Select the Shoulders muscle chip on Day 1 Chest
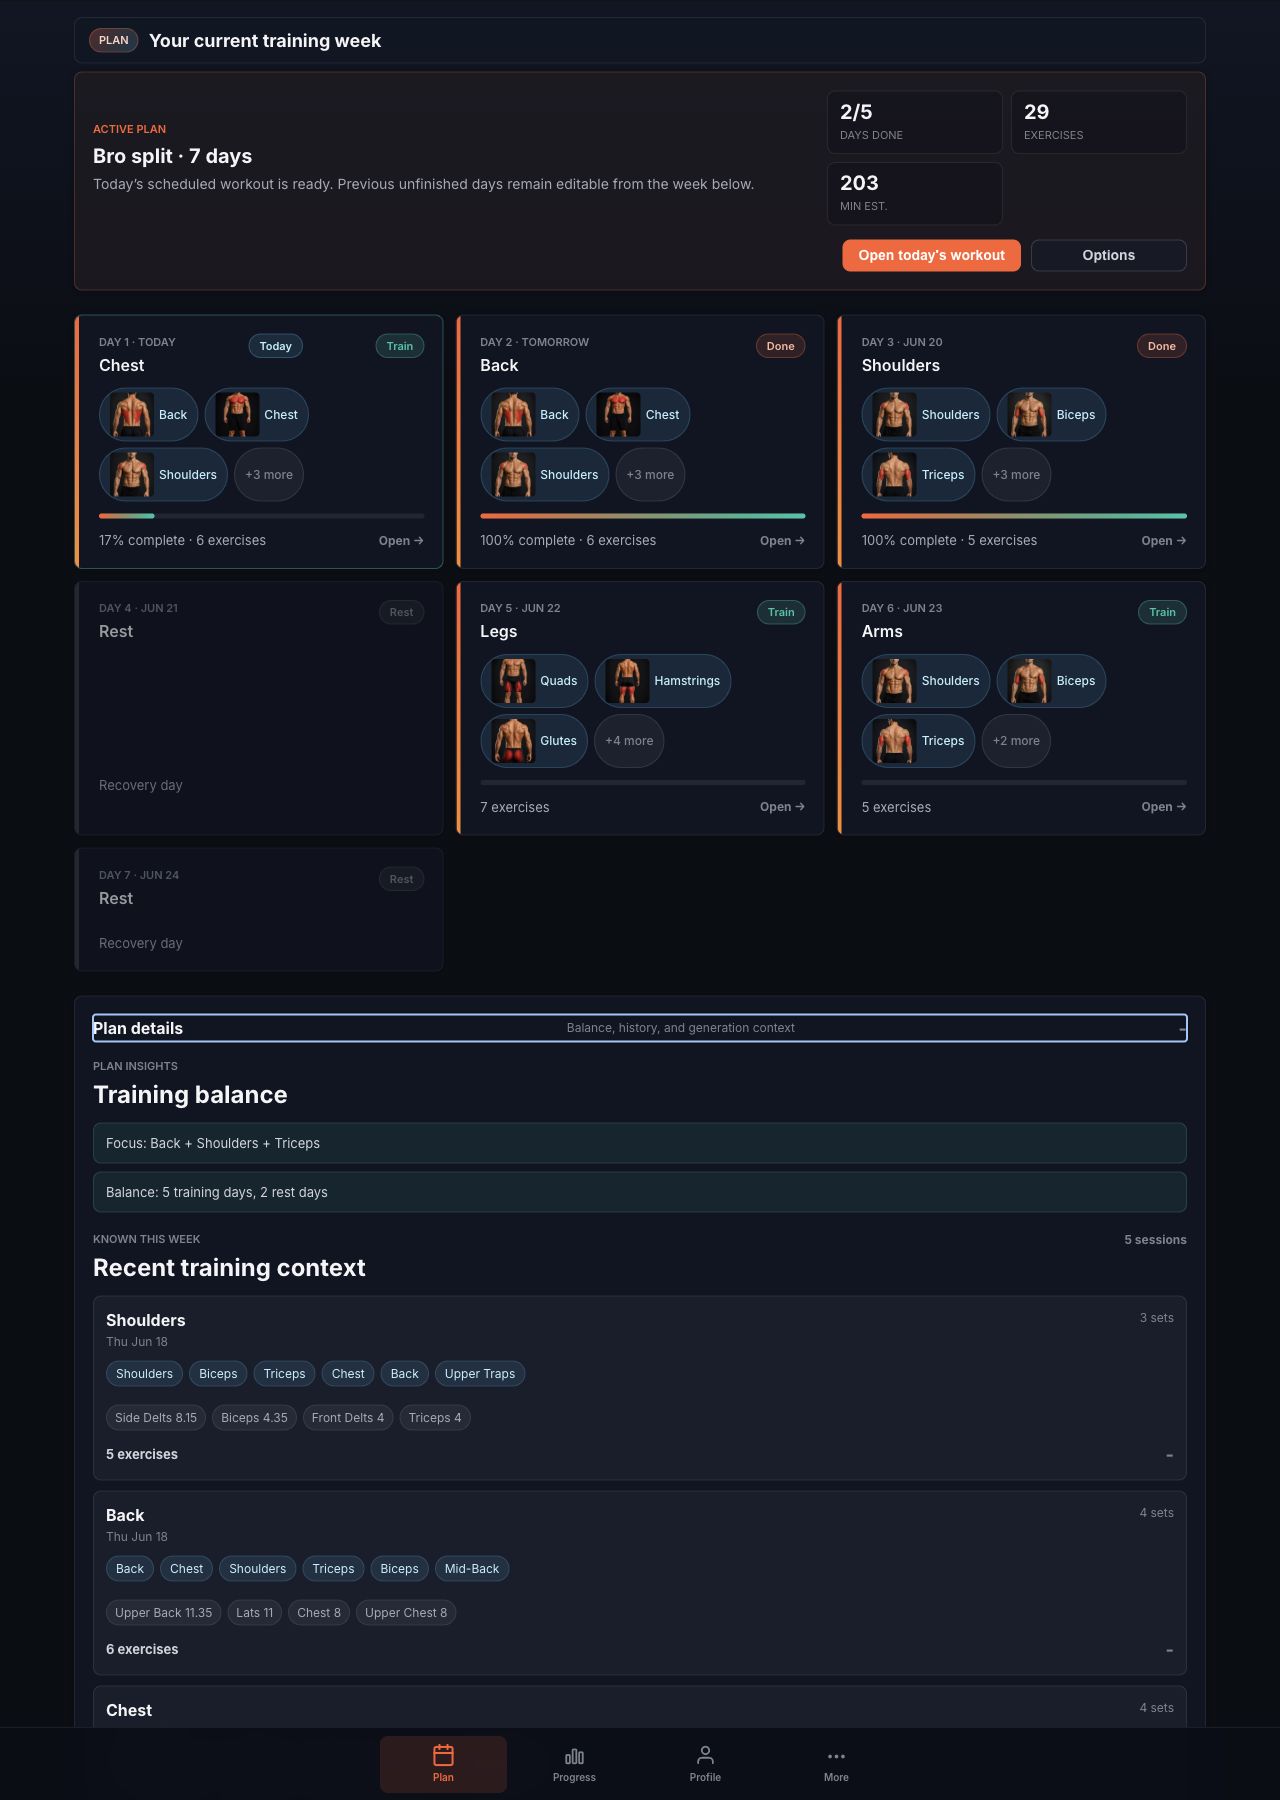Image resolution: width=1280 pixels, height=1800 pixels. coord(163,474)
